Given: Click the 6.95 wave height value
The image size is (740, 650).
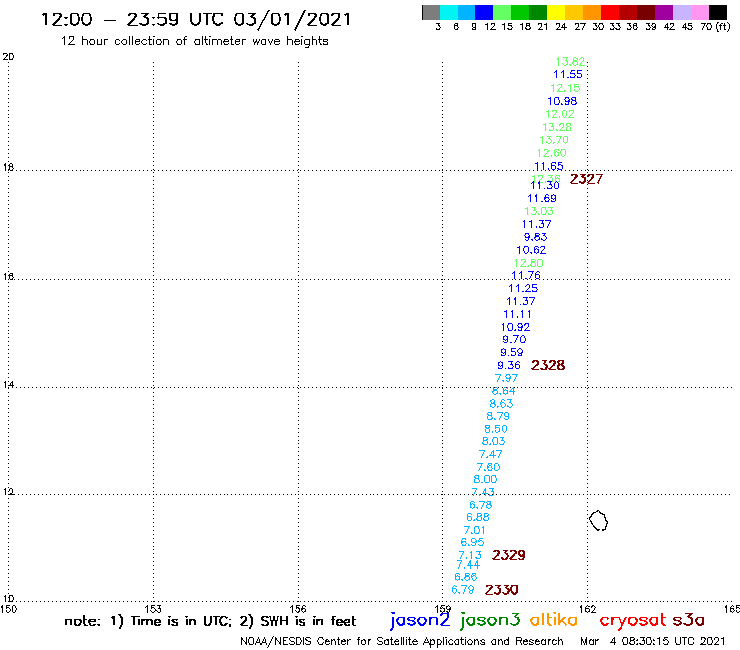Looking at the screenshot, I should (472, 542).
